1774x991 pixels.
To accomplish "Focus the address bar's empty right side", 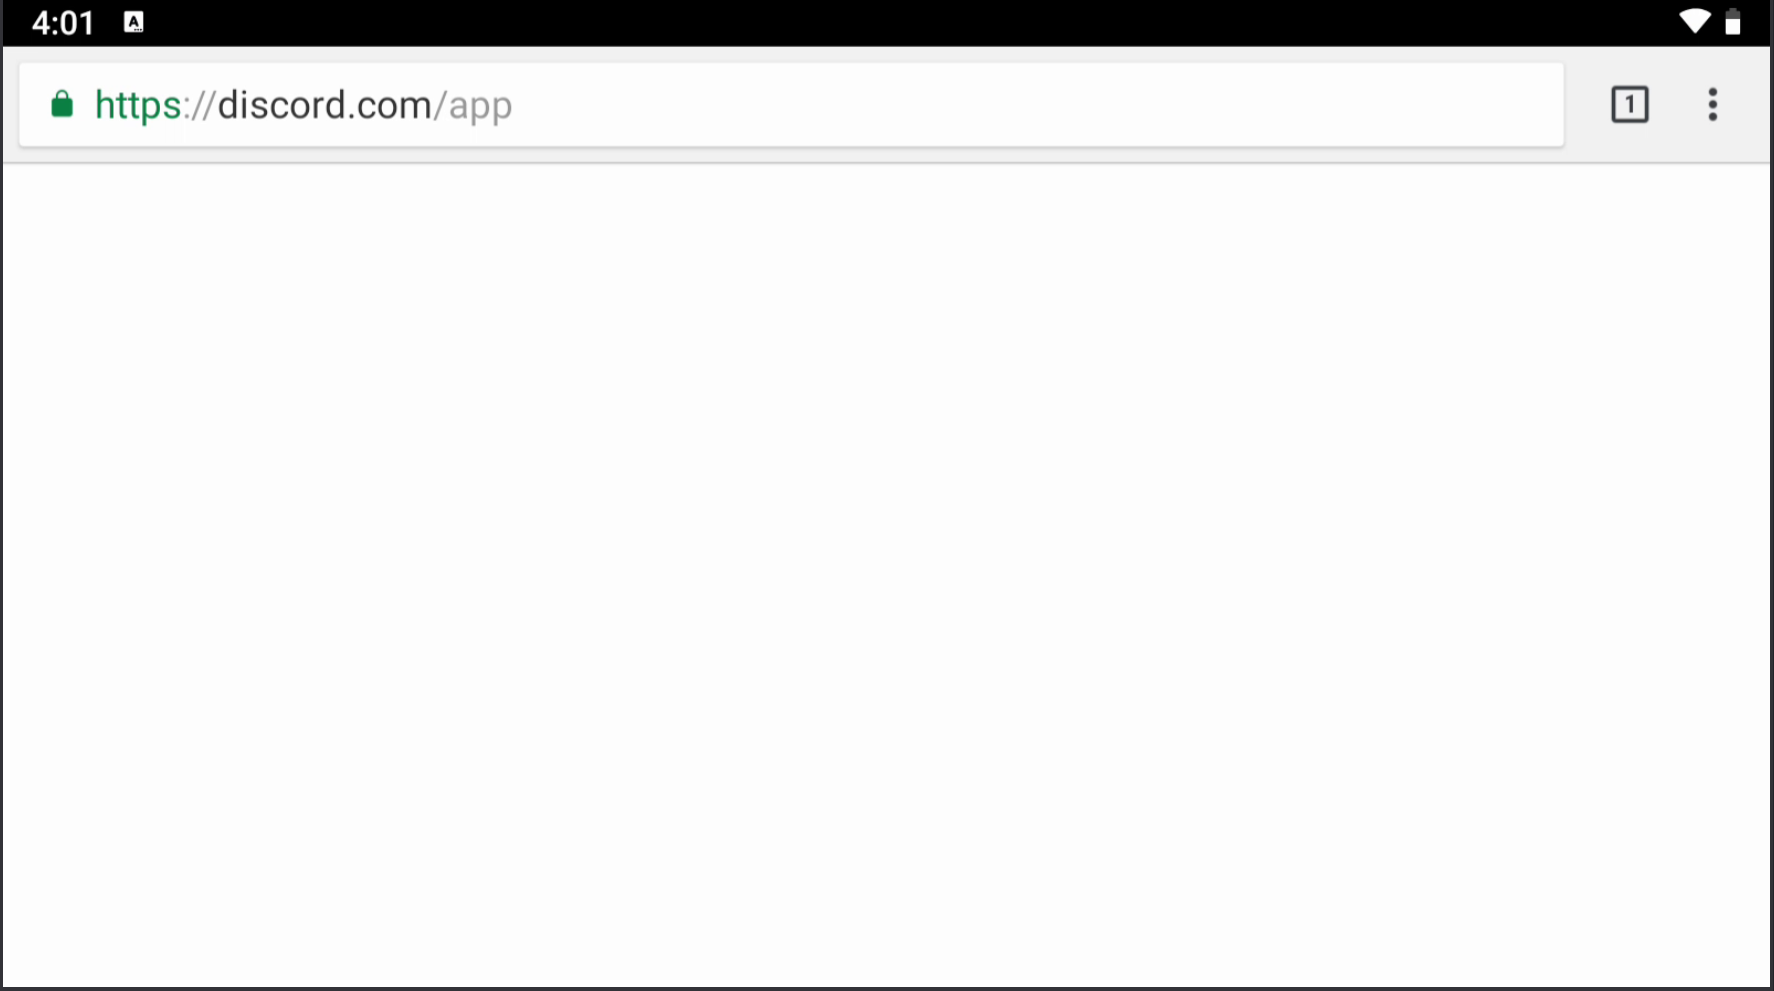I will coord(1040,104).
